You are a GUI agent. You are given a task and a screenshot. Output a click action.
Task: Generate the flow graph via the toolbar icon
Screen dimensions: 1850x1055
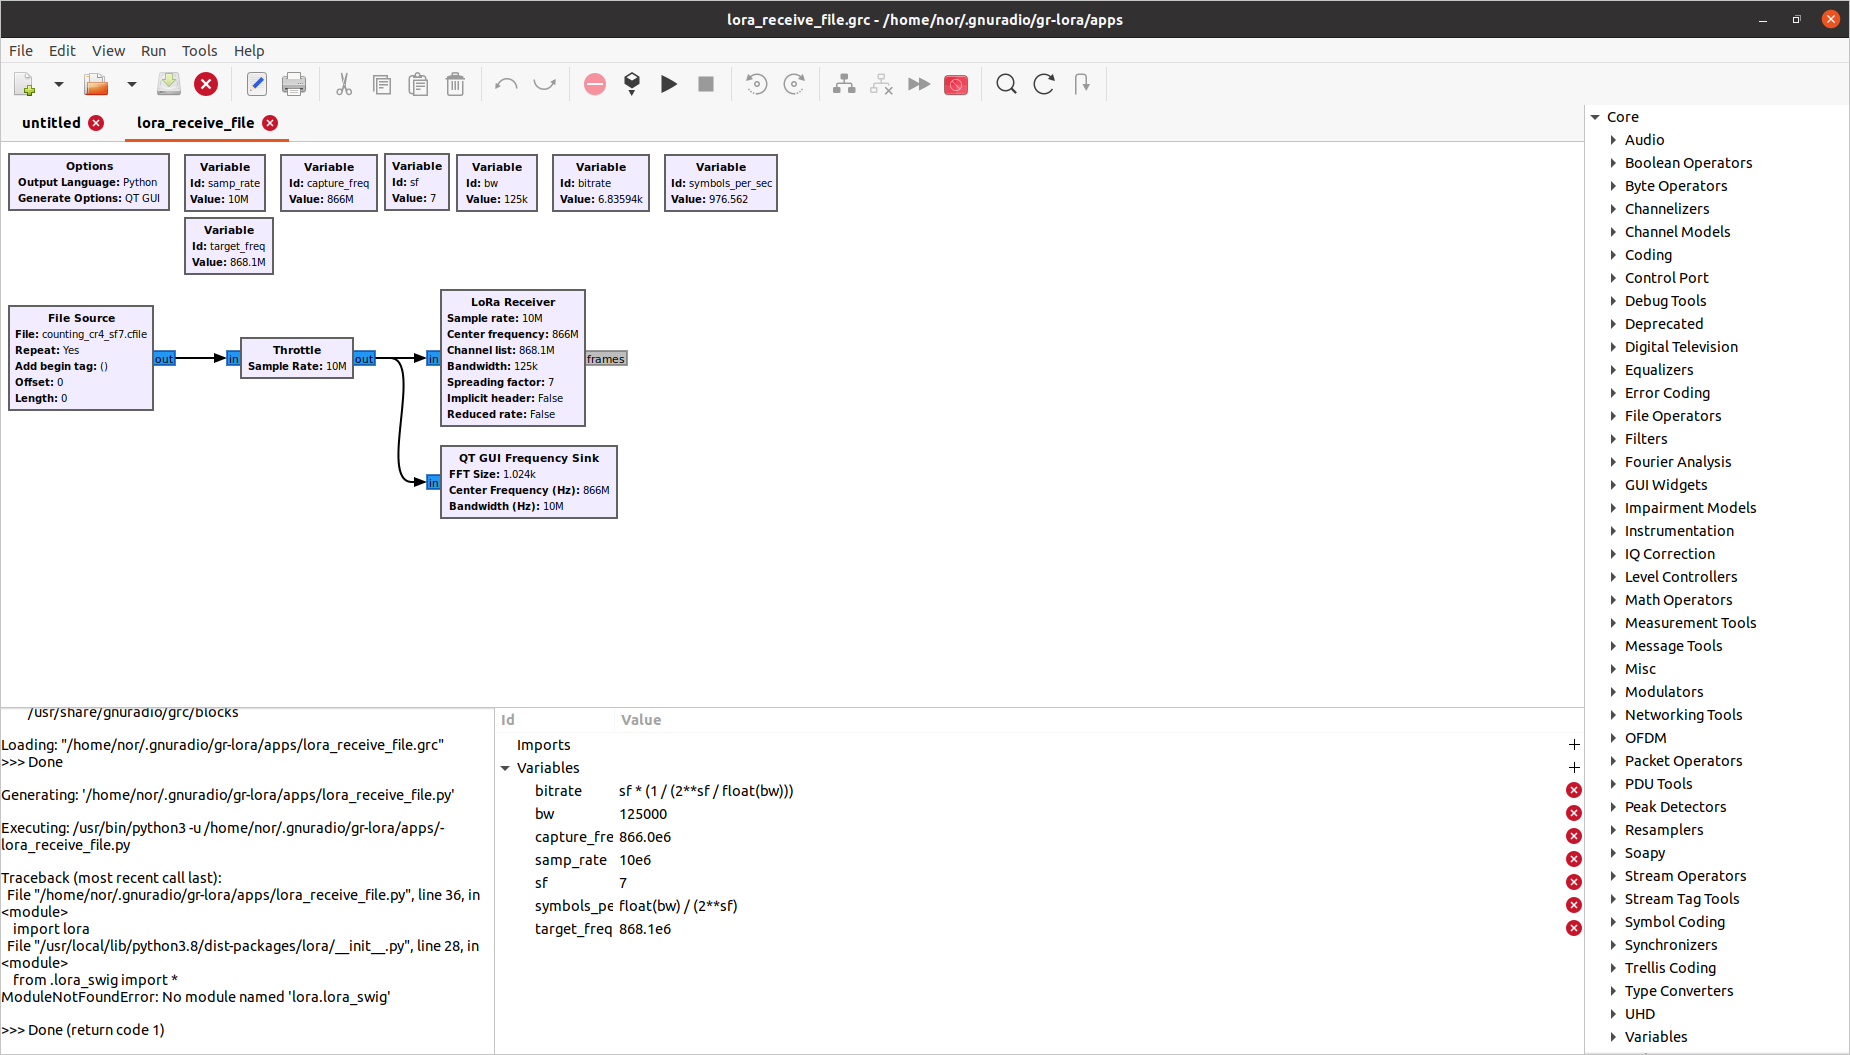(632, 84)
